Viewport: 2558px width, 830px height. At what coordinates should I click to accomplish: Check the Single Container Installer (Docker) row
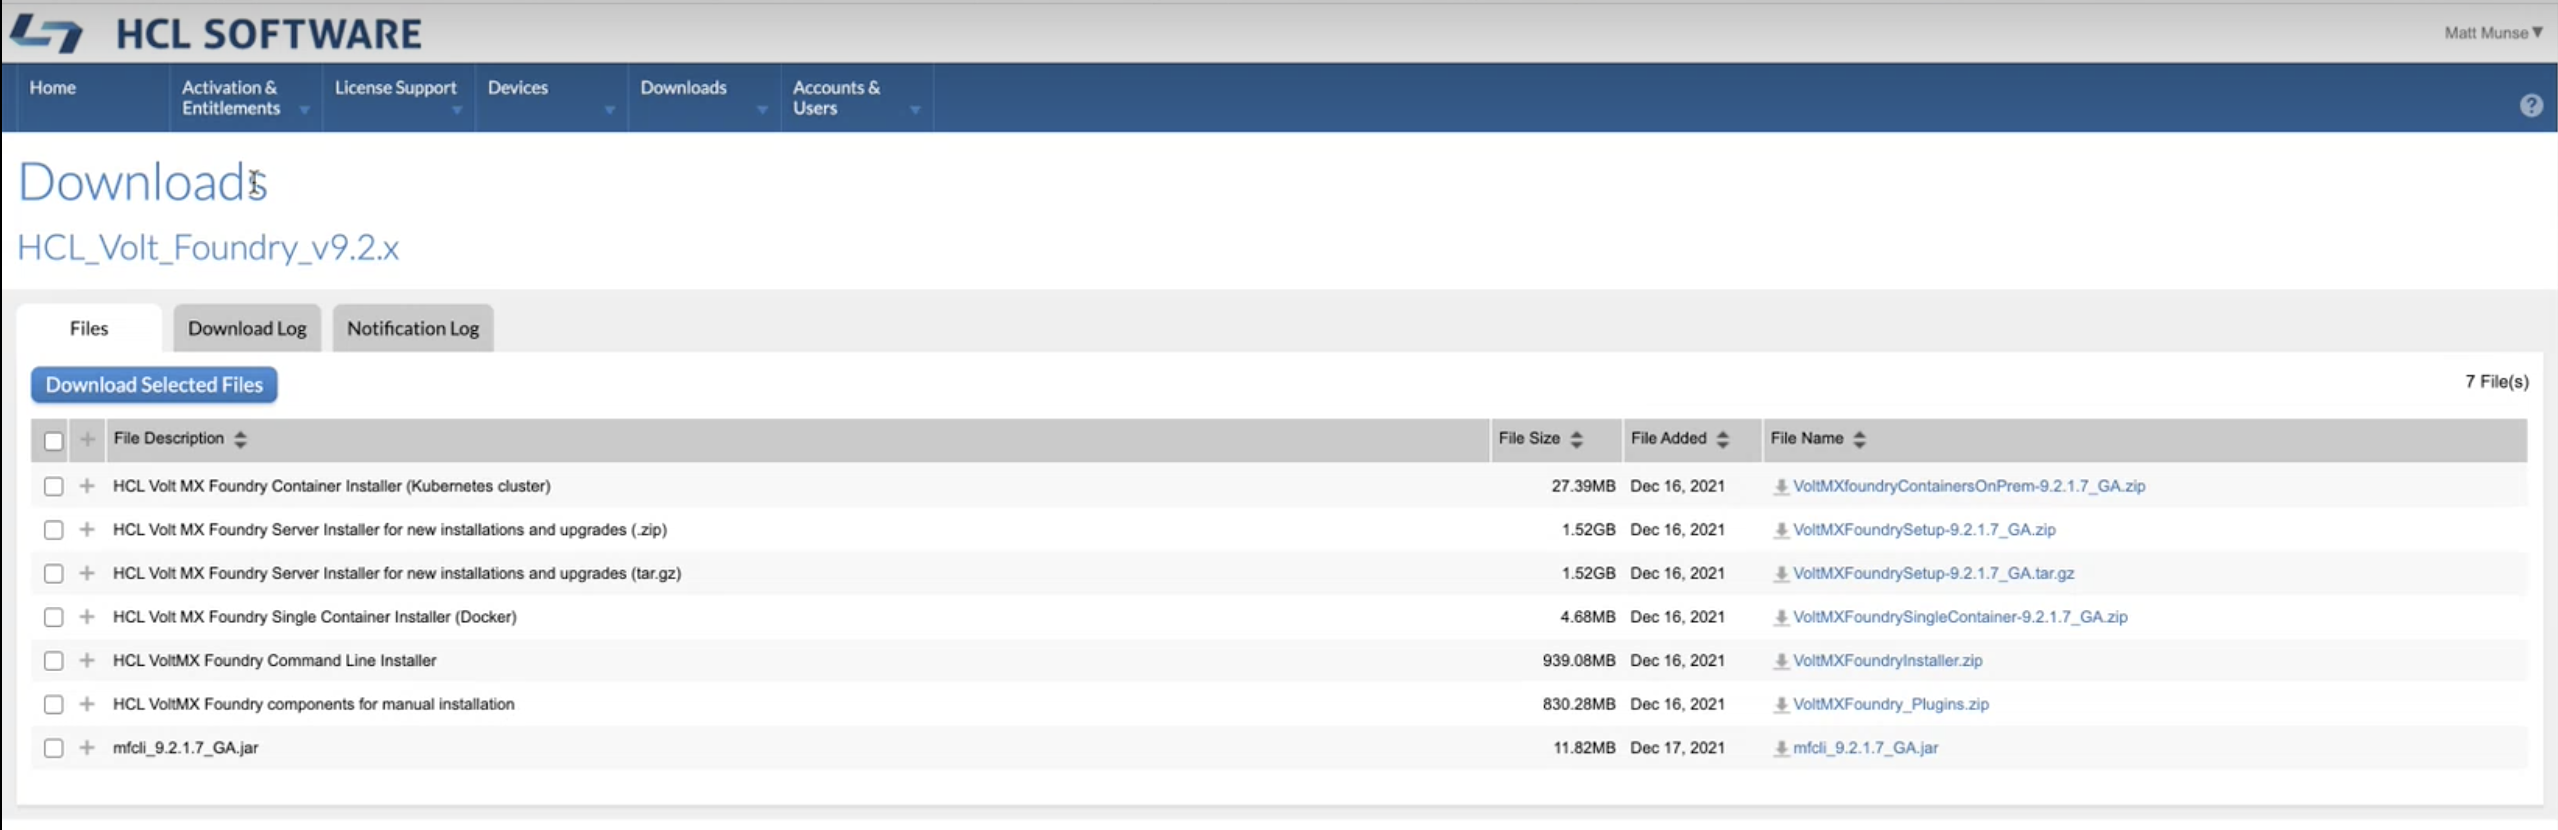click(x=54, y=618)
